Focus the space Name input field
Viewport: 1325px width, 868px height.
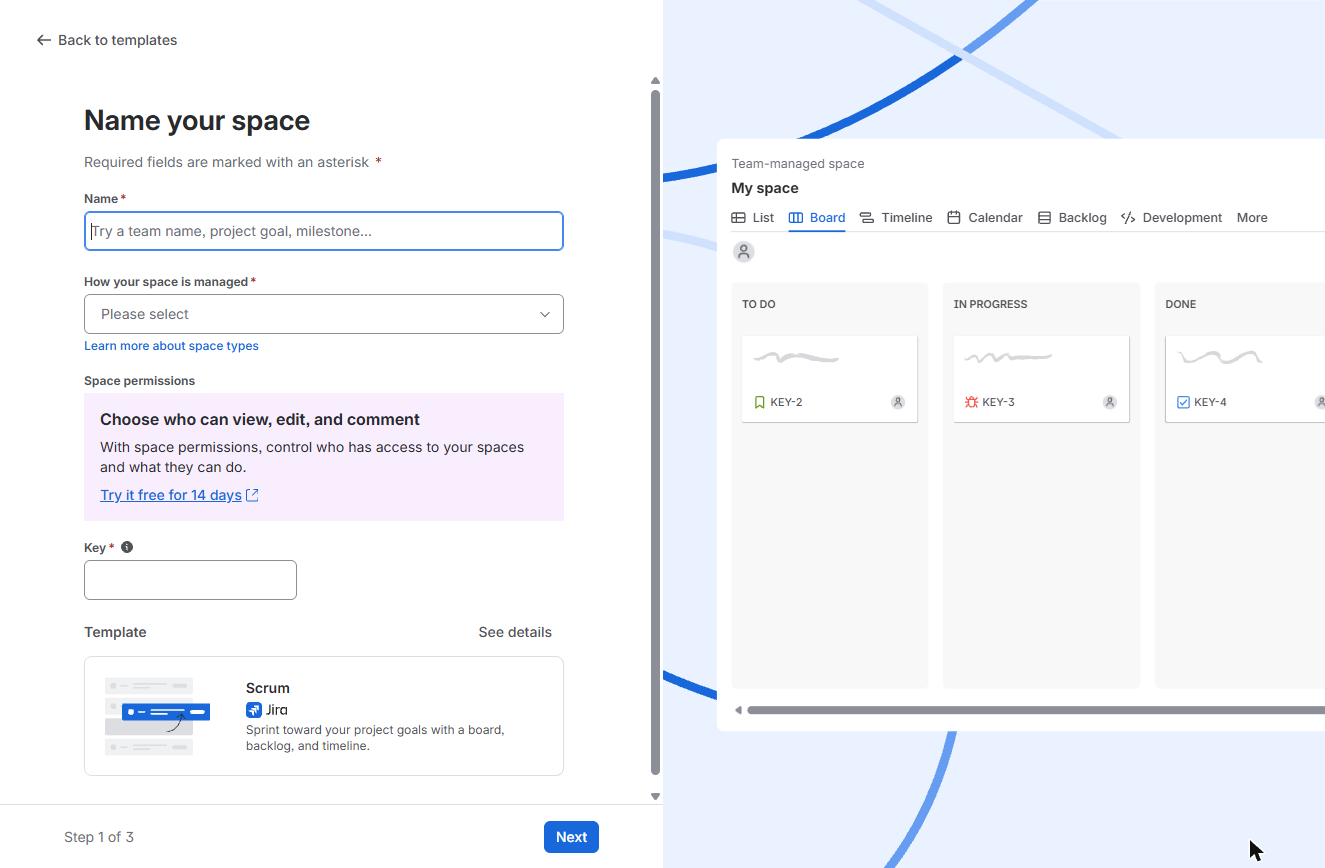point(324,231)
